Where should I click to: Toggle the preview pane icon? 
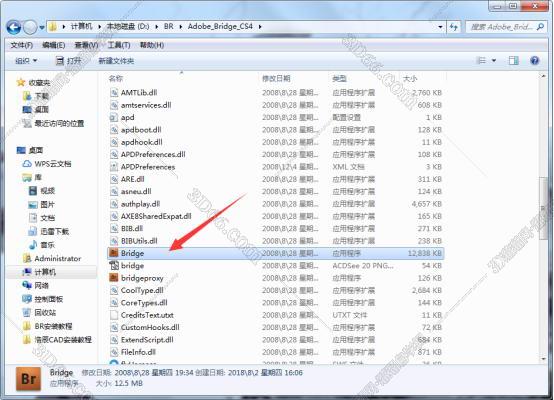pyautogui.click(x=514, y=61)
